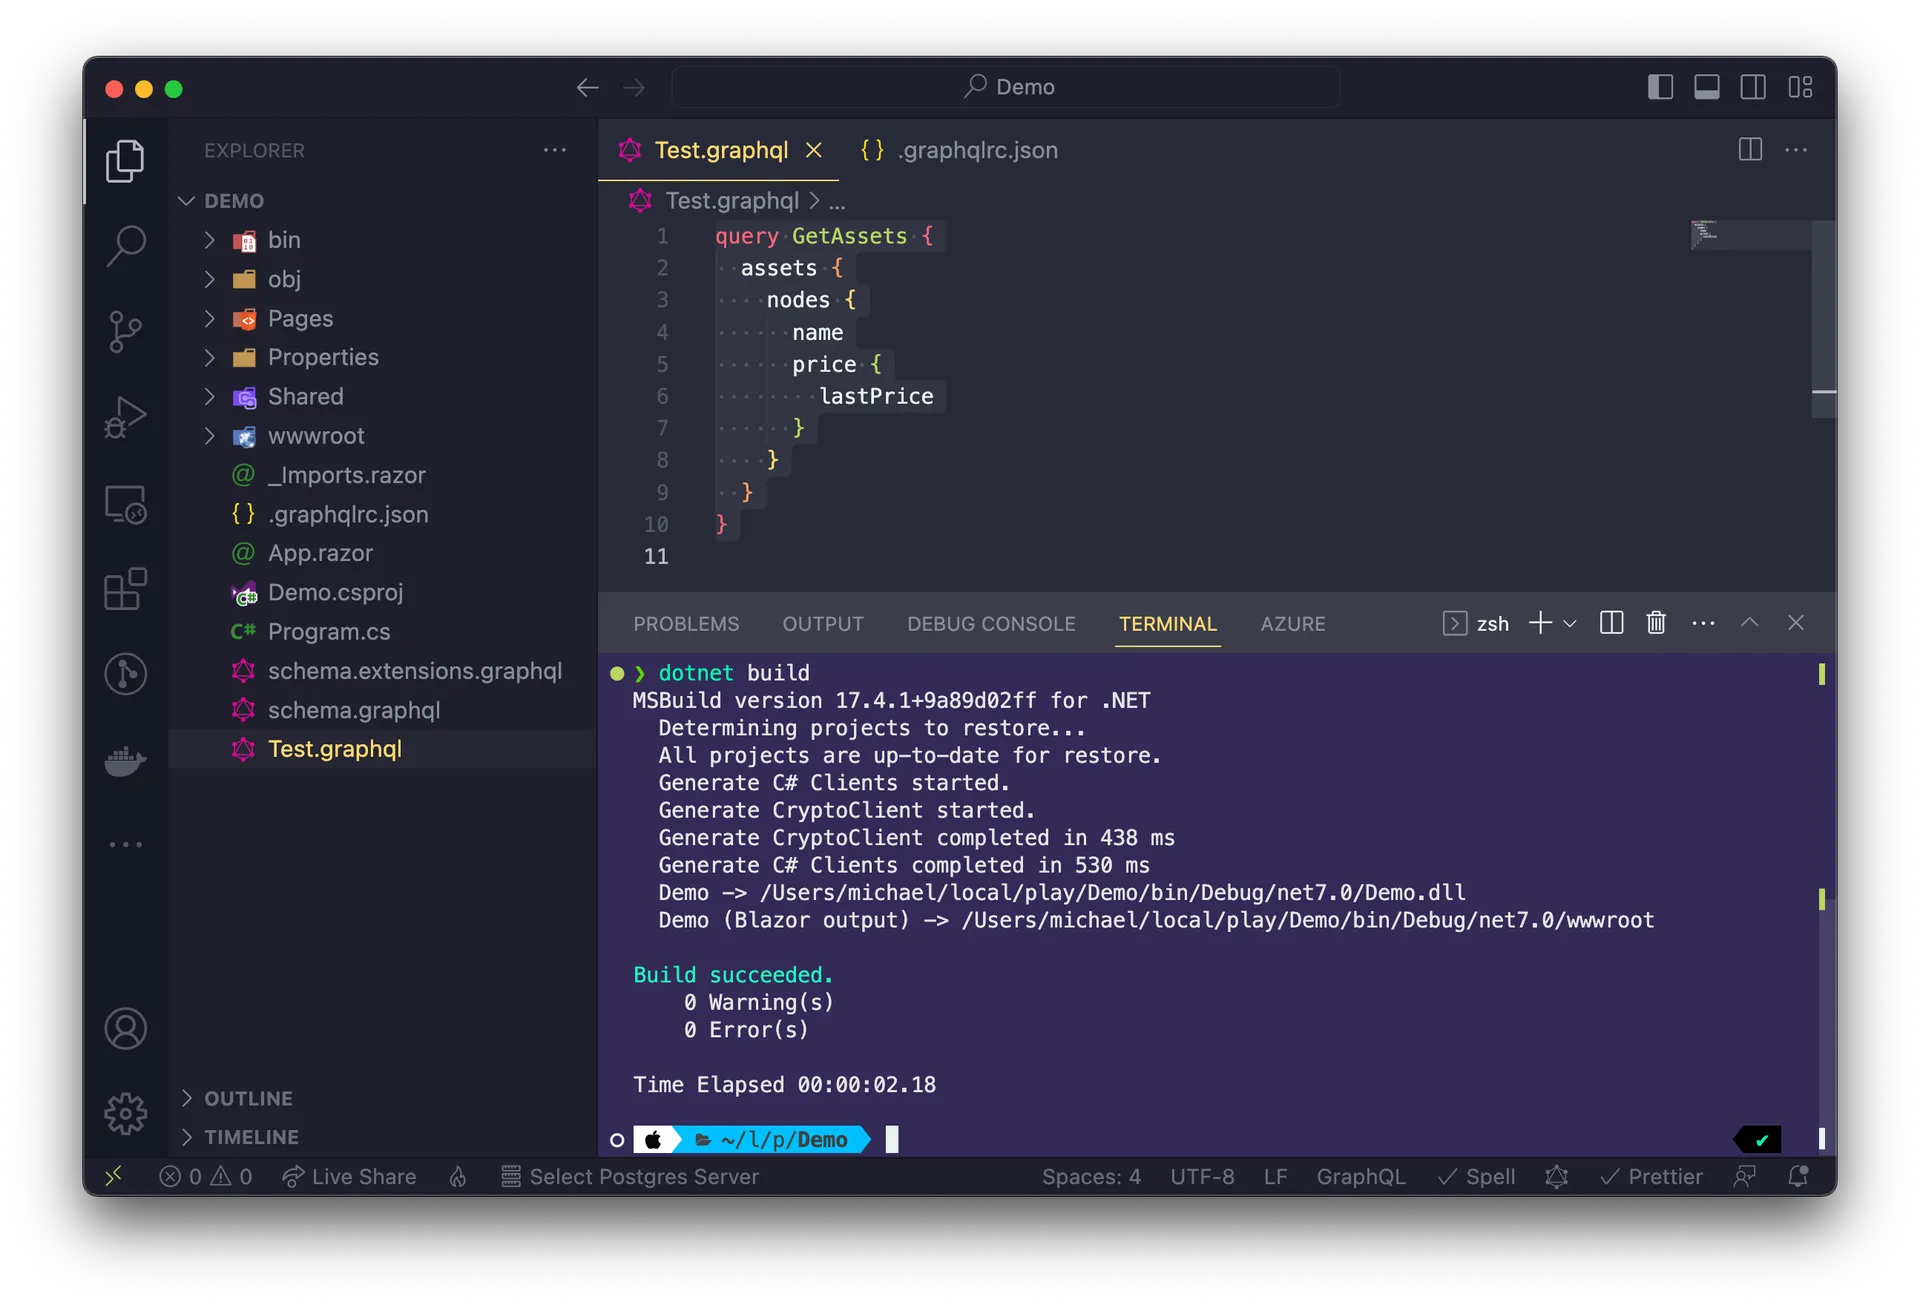
Task: Switch to the DEBUG CONSOLE tab
Action: click(x=991, y=623)
